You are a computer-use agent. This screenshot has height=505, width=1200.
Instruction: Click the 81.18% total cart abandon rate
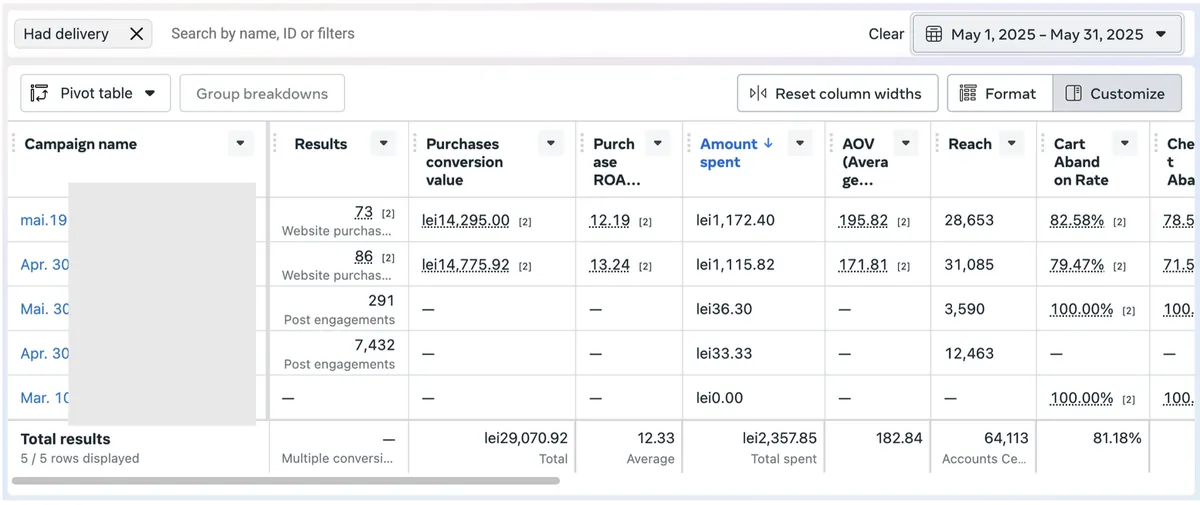pyautogui.click(x=1115, y=438)
